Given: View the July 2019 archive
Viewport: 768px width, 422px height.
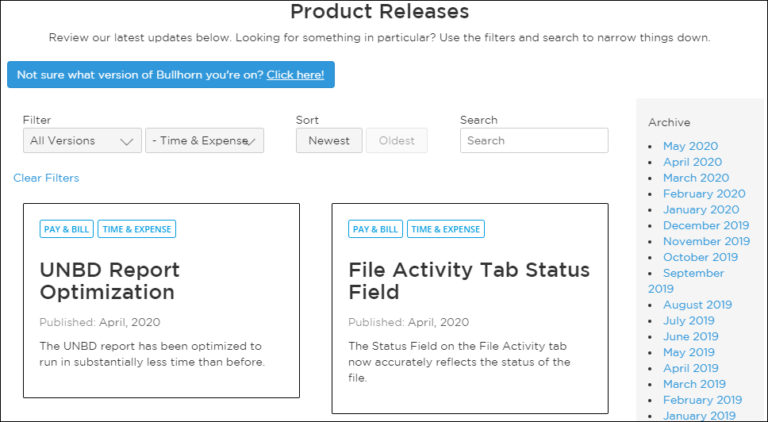Looking at the screenshot, I should (x=689, y=321).
